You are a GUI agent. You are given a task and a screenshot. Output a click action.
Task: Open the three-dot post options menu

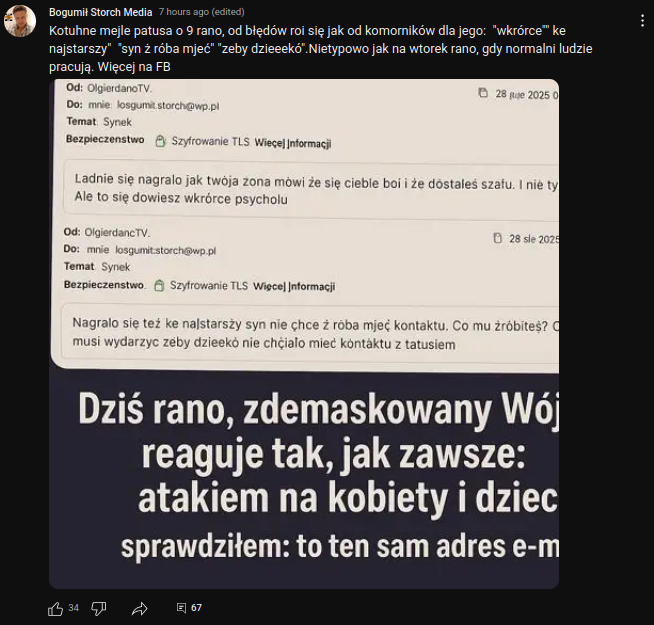tap(642, 20)
